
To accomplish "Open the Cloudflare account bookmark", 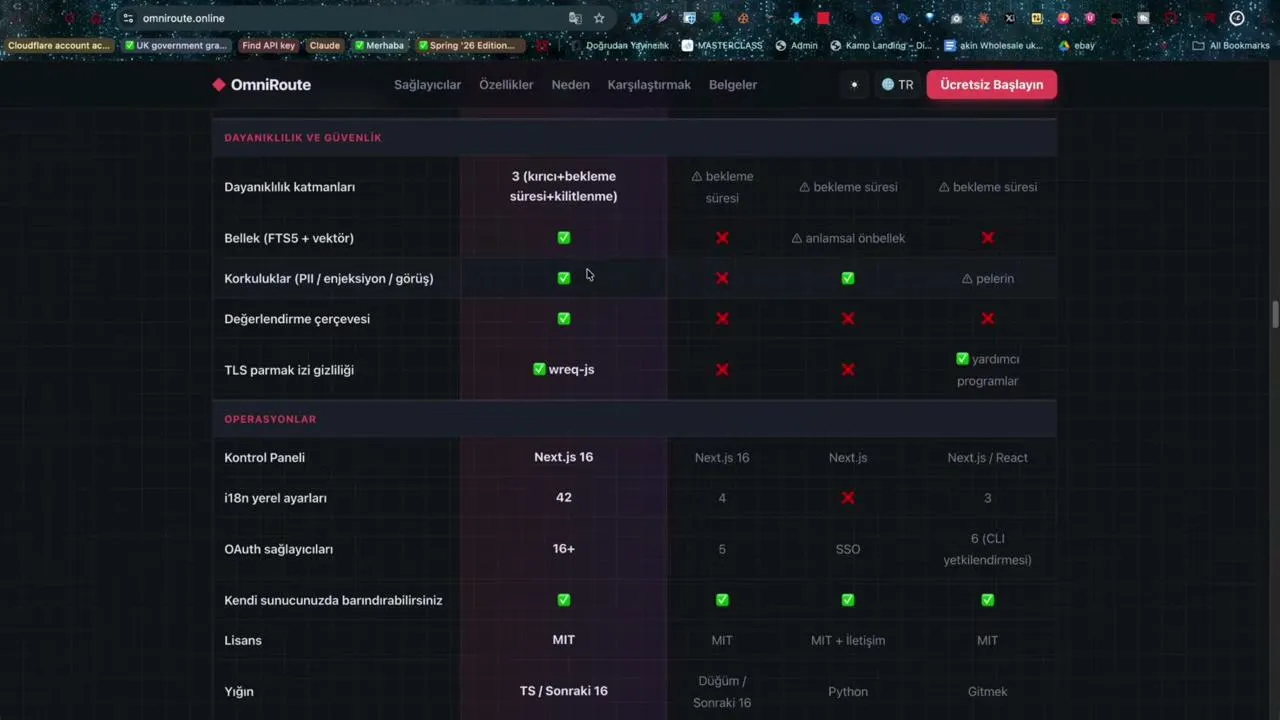I will 59,45.
